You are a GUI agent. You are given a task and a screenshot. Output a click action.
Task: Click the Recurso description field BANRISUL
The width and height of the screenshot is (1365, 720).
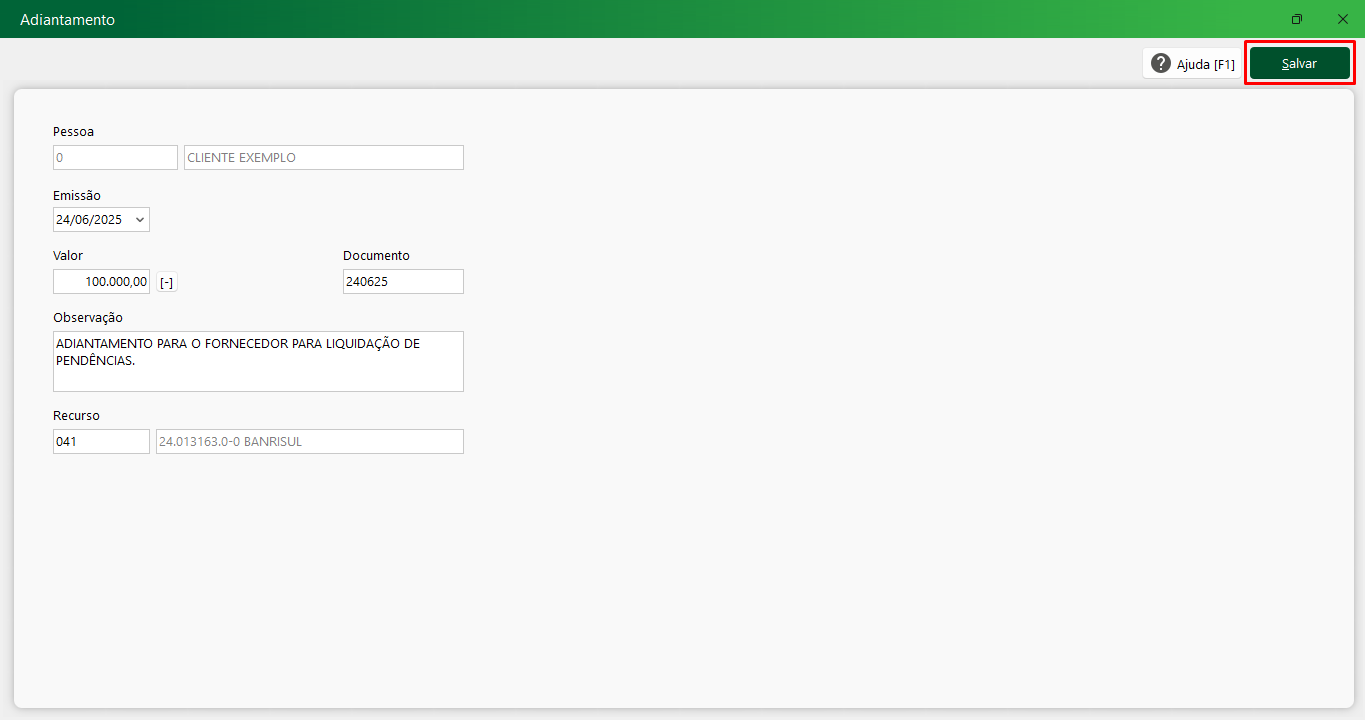click(309, 442)
